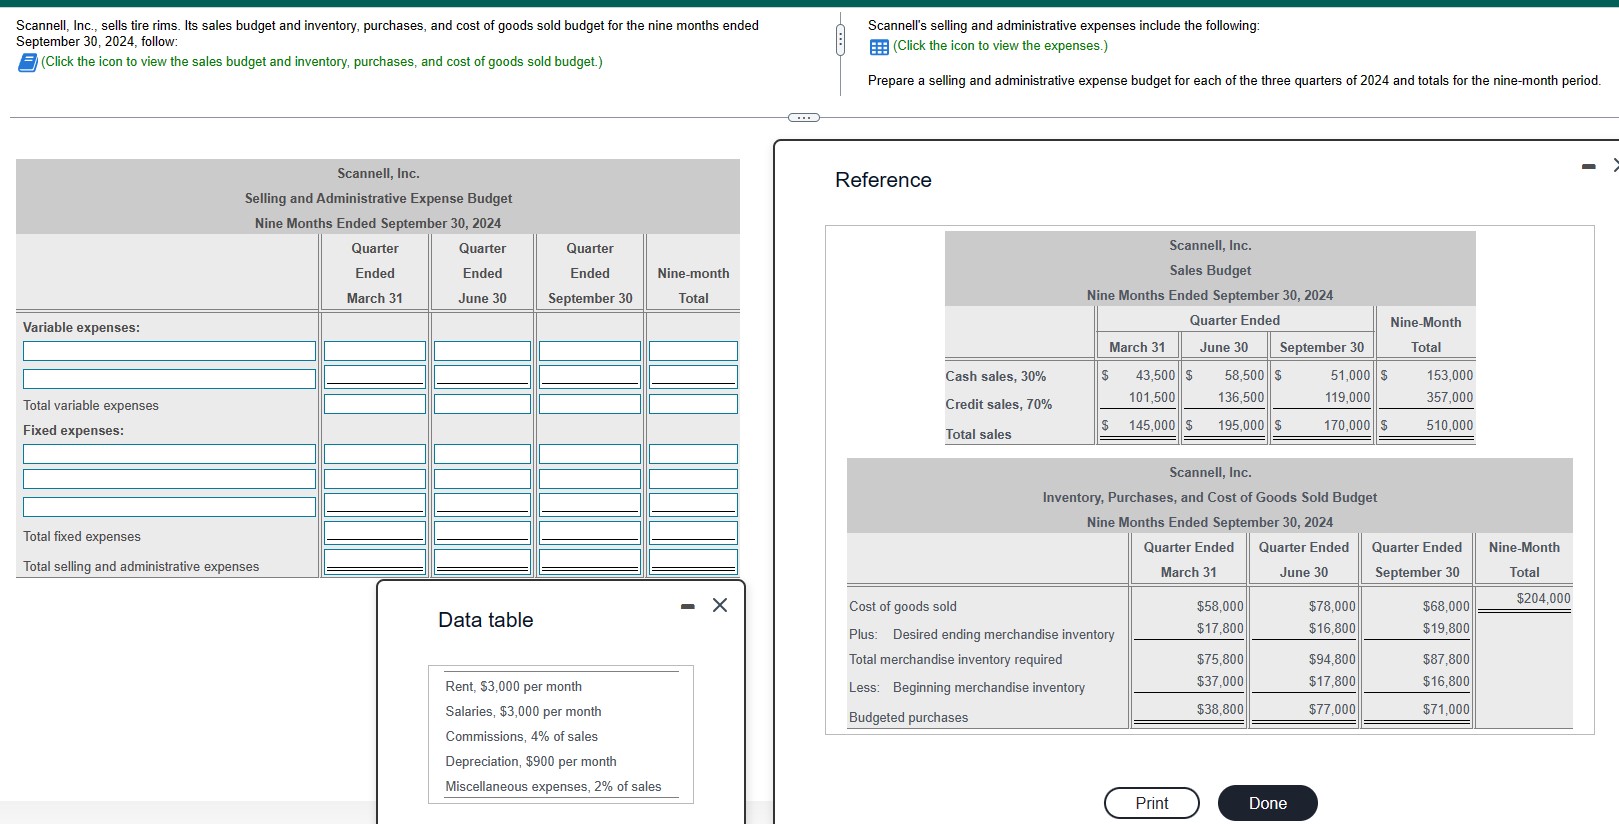Close the Data table popup
Viewport: 1619px width, 824px height.
pos(720,605)
